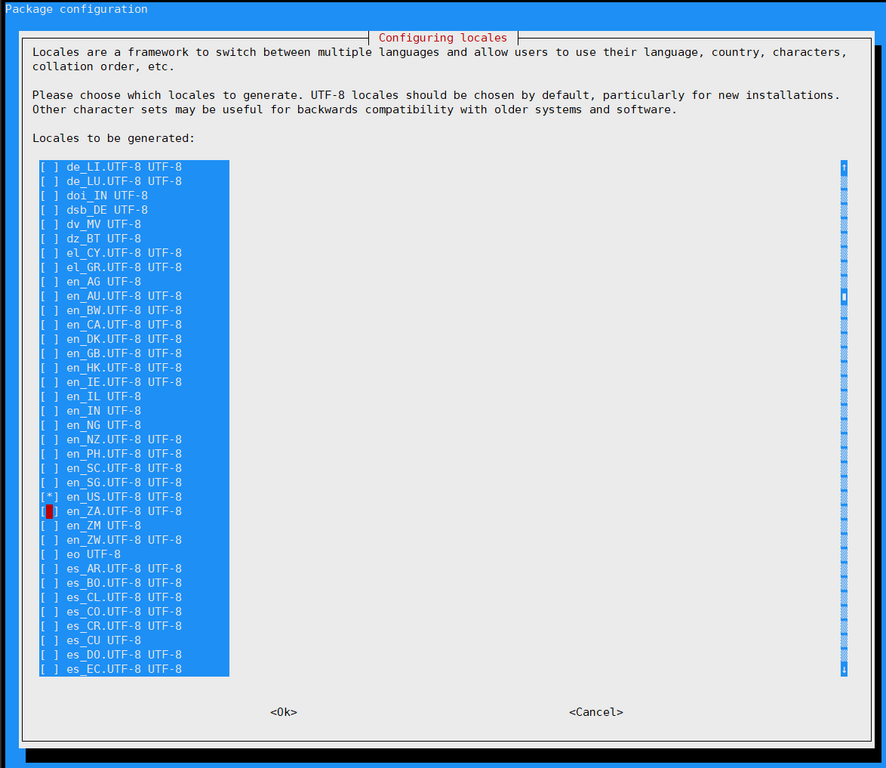Viewport: 886px width, 768px height.
Task: Toggle en_DK.UTF-8 locale generation
Action: (x=49, y=339)
